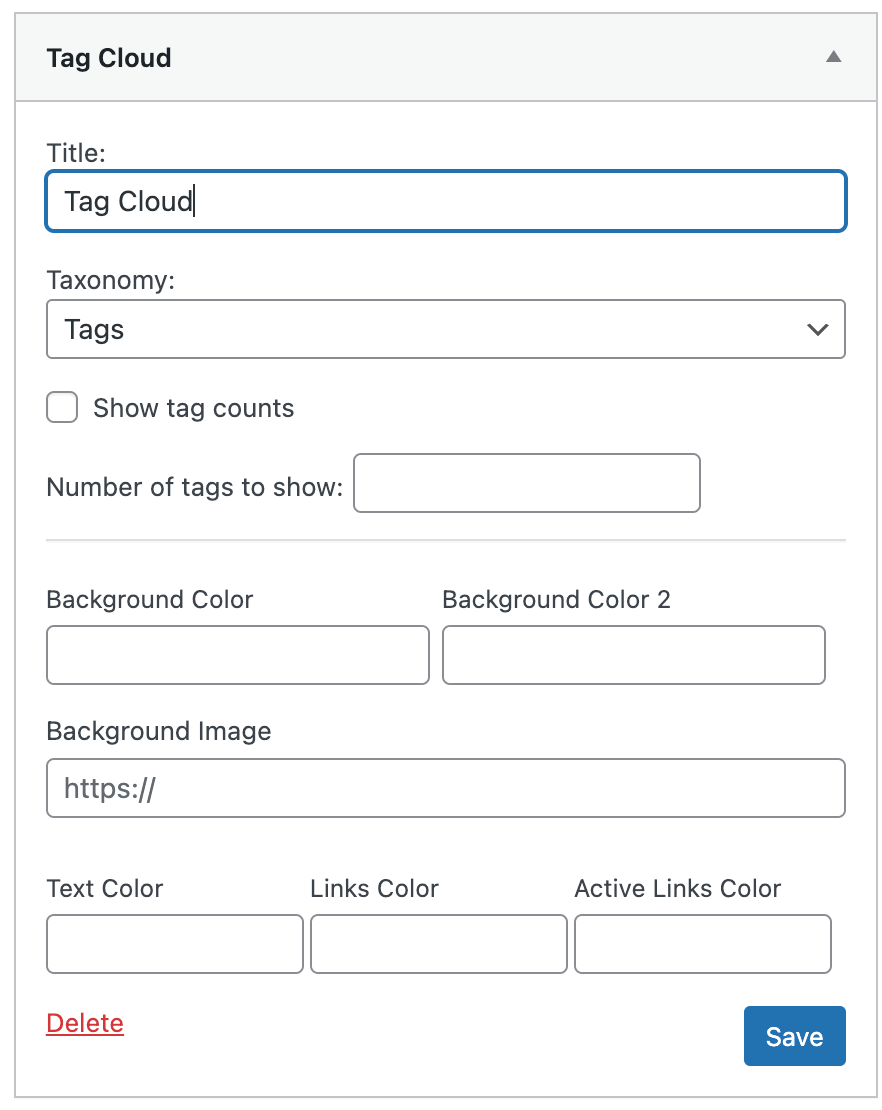
Task: Focus the Active Links Color input
Action: click(702, 944)
